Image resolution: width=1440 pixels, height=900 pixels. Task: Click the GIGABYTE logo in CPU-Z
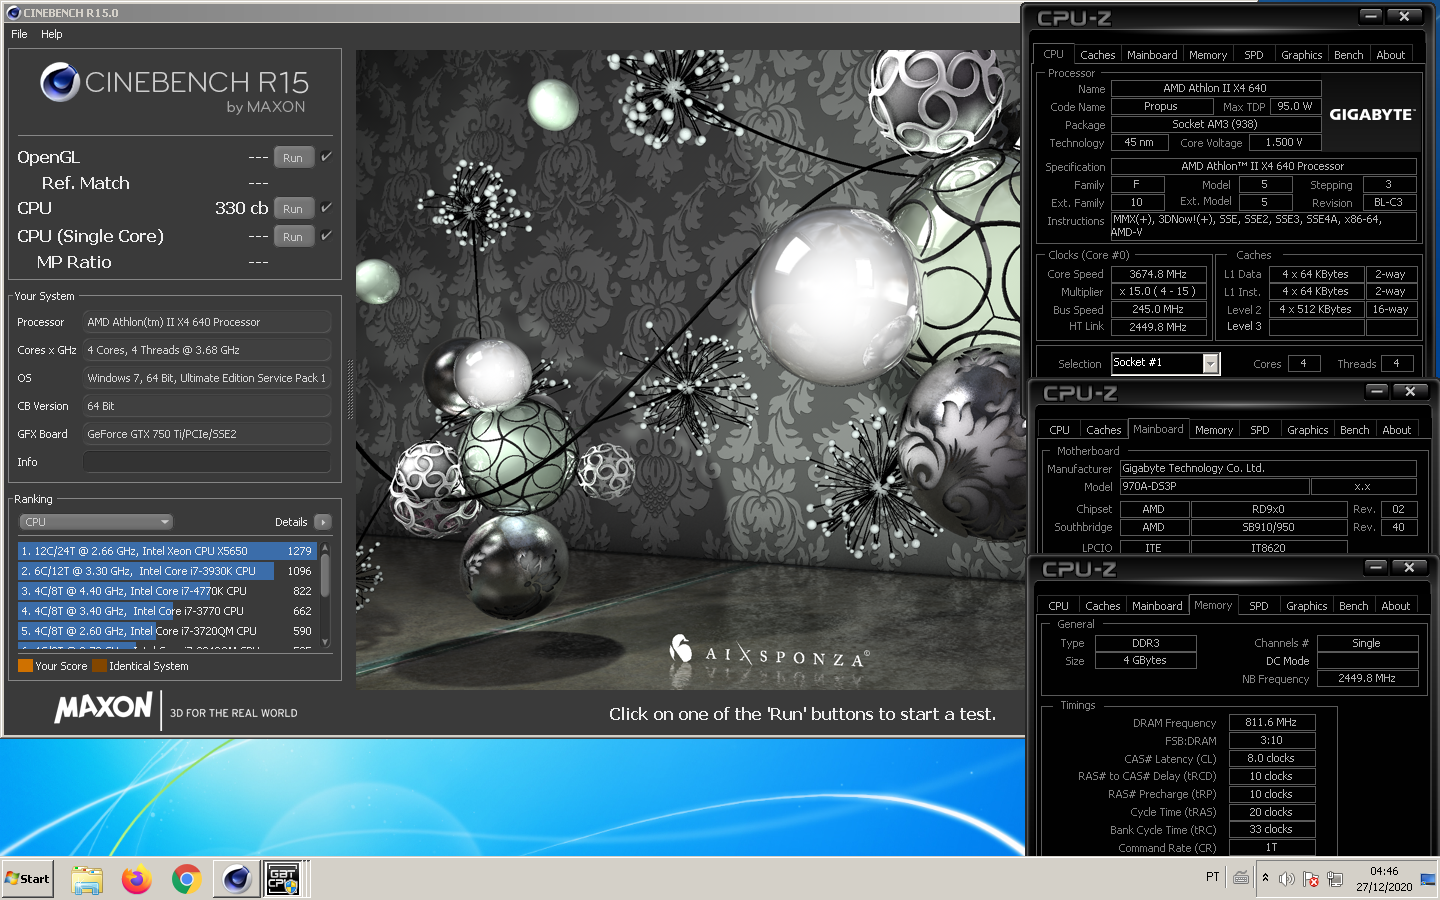tap(1372, 115)
